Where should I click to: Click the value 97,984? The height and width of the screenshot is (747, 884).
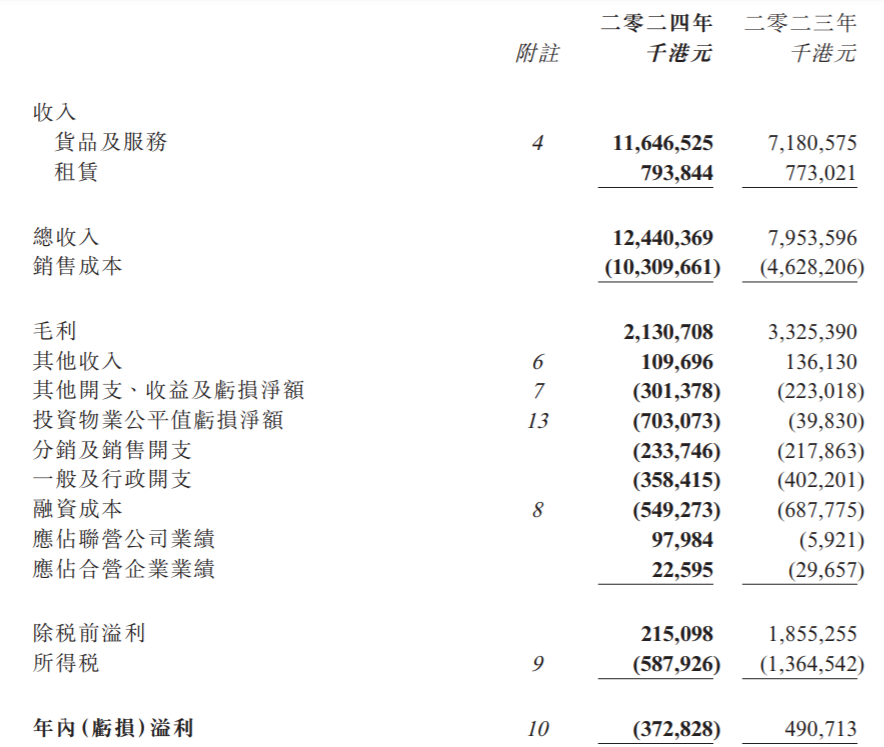click(x=682, y=540)
